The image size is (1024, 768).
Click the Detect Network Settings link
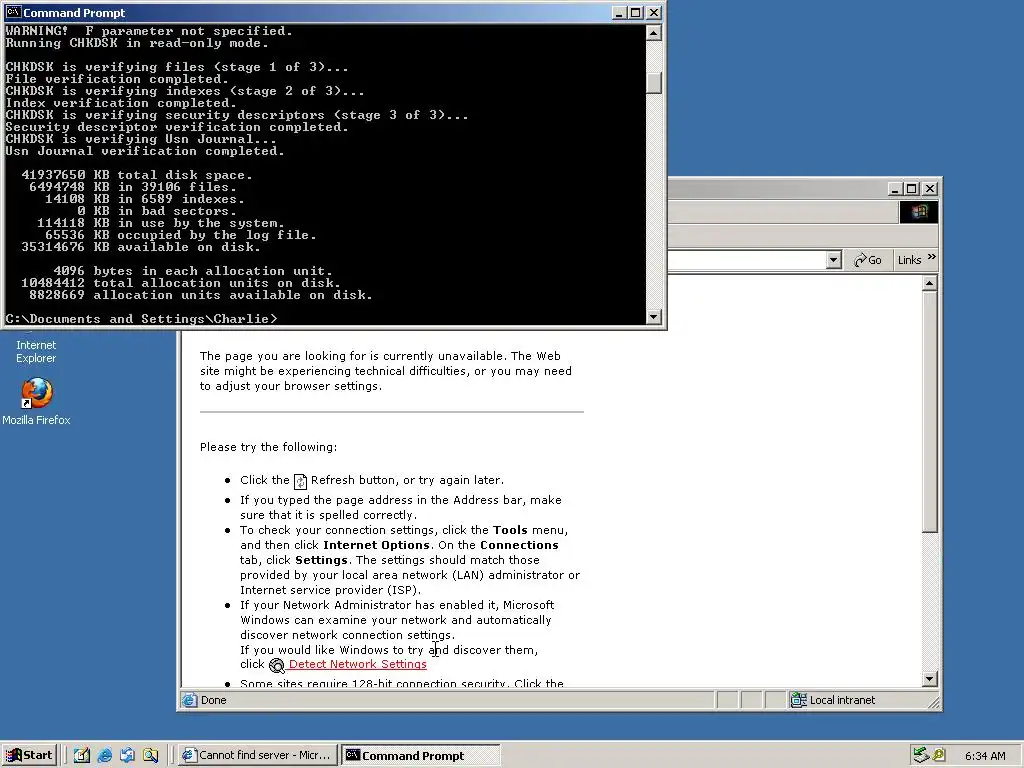[x=357, y=664]
